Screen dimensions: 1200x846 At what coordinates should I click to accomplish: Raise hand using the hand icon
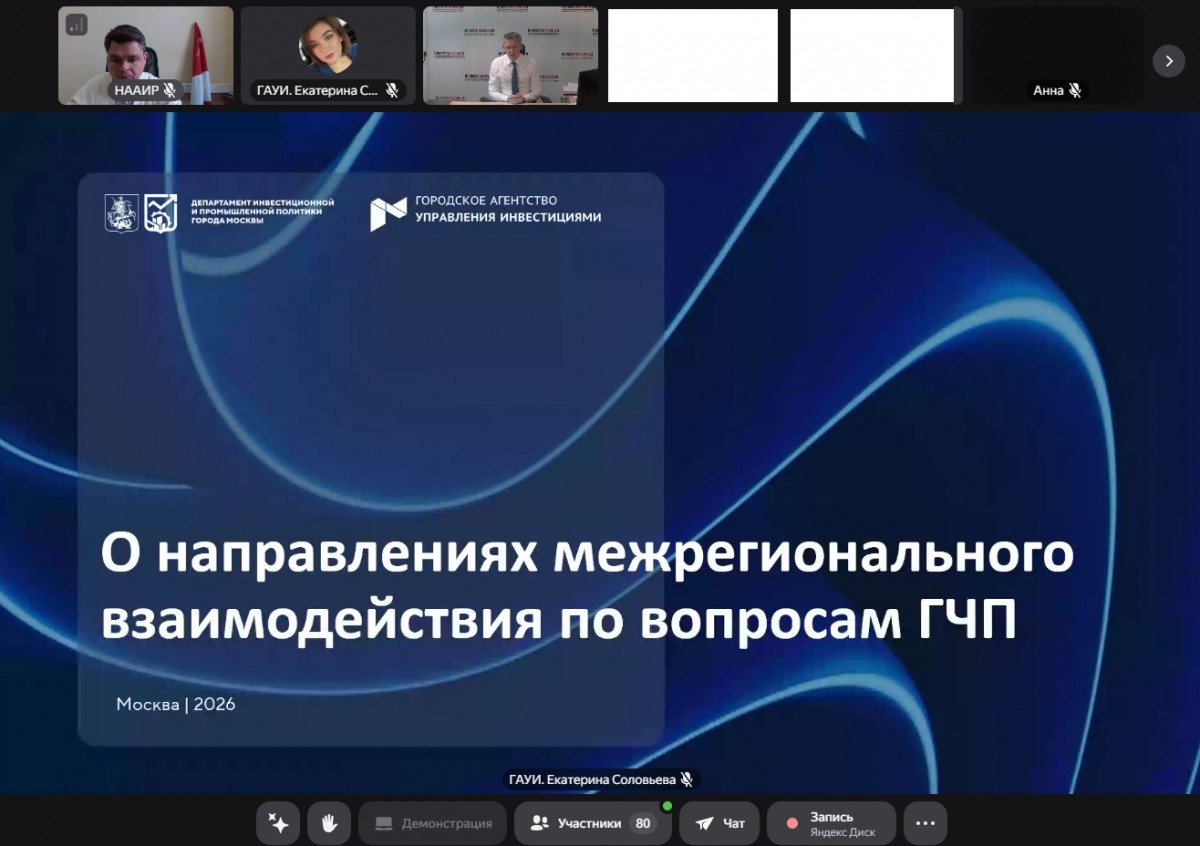[x=329, y=823]
